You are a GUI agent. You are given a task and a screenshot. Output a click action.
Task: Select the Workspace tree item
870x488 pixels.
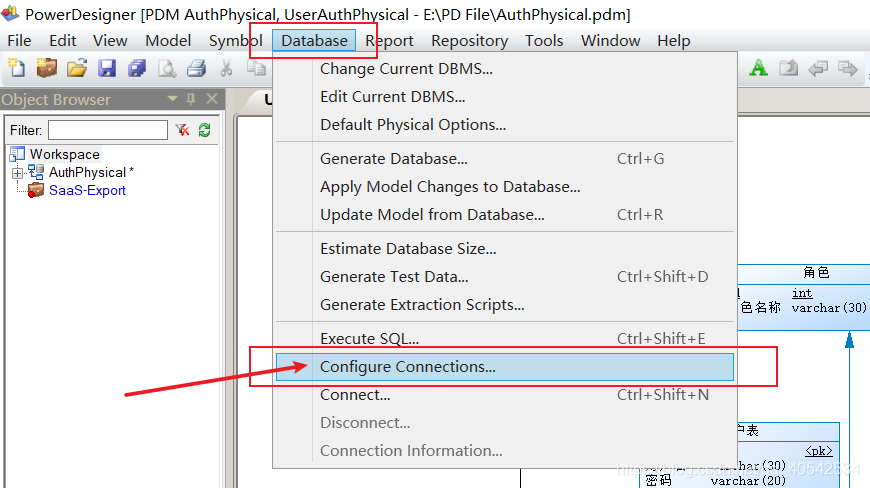pos(65,154)
